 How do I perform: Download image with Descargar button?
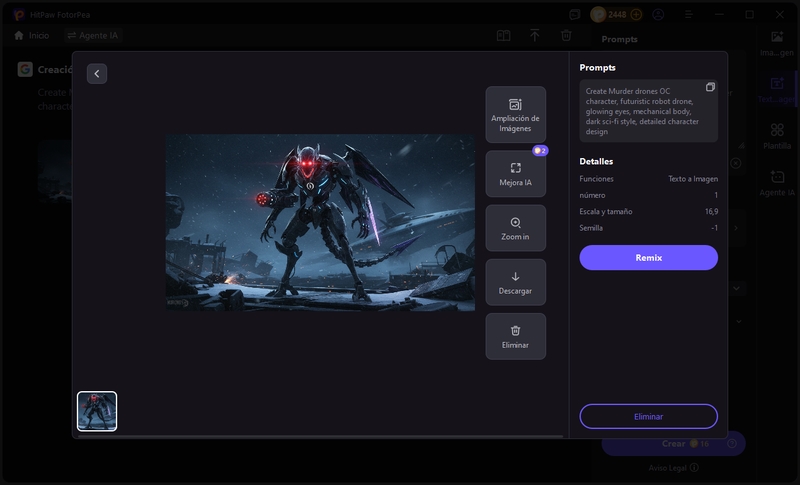tap(515, 283)
